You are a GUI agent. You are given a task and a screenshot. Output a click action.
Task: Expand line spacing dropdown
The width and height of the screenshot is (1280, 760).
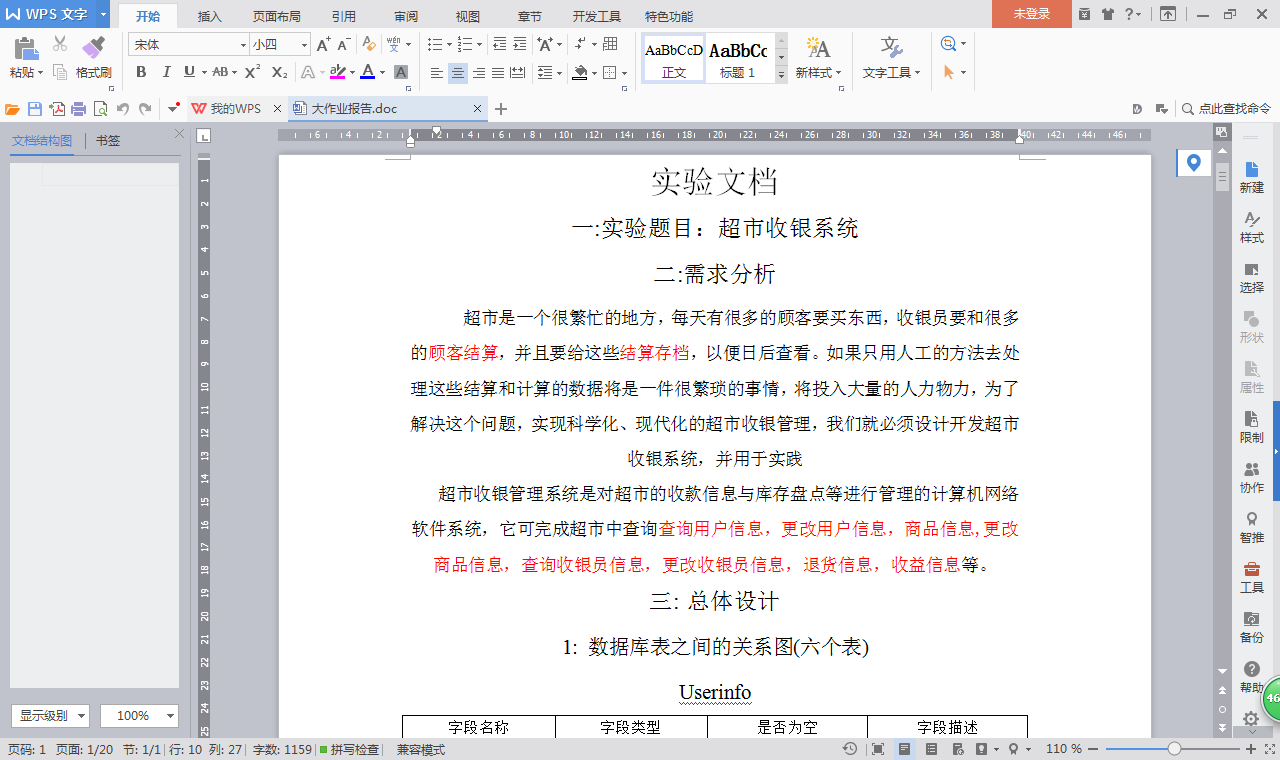[x=559, y=73]
